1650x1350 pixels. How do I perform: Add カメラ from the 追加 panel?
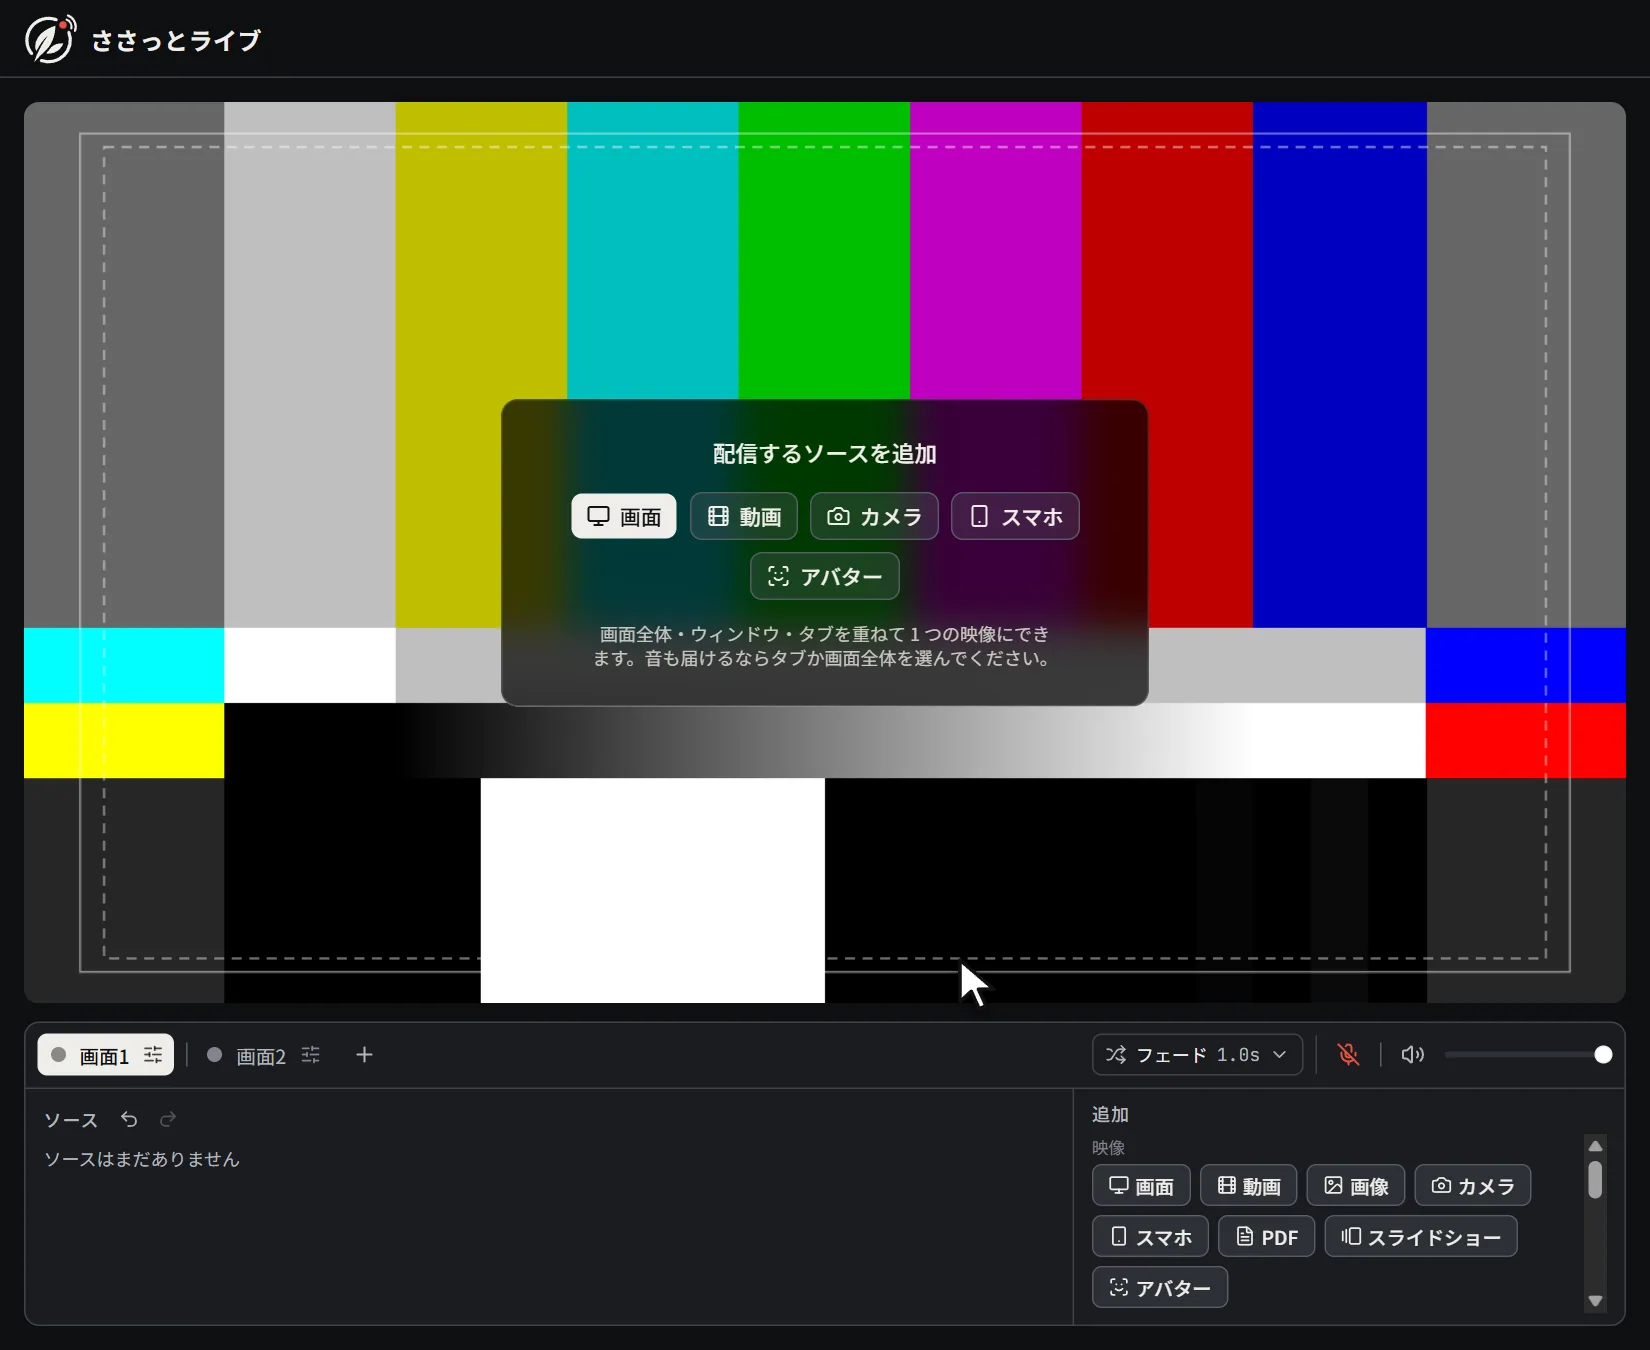coord(1473,1186)
